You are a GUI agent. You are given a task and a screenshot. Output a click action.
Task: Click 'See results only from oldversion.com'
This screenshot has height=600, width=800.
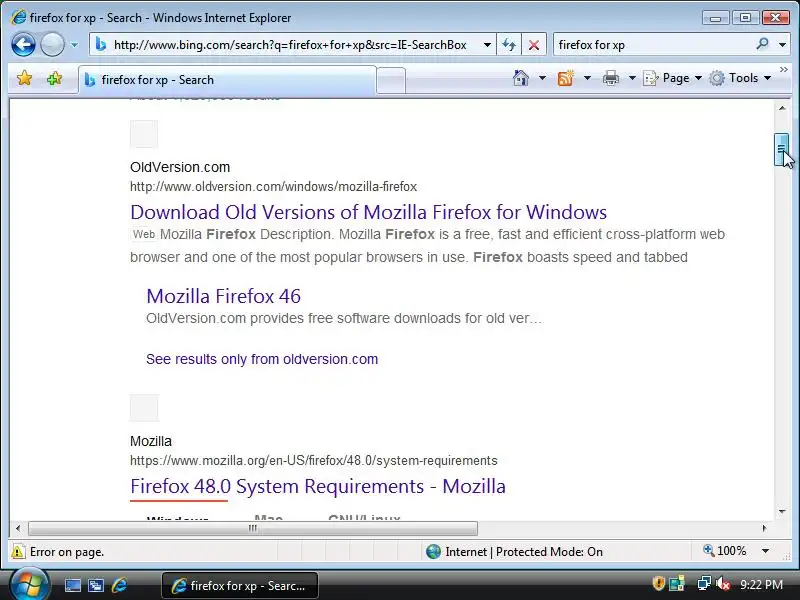pos(262,359)
